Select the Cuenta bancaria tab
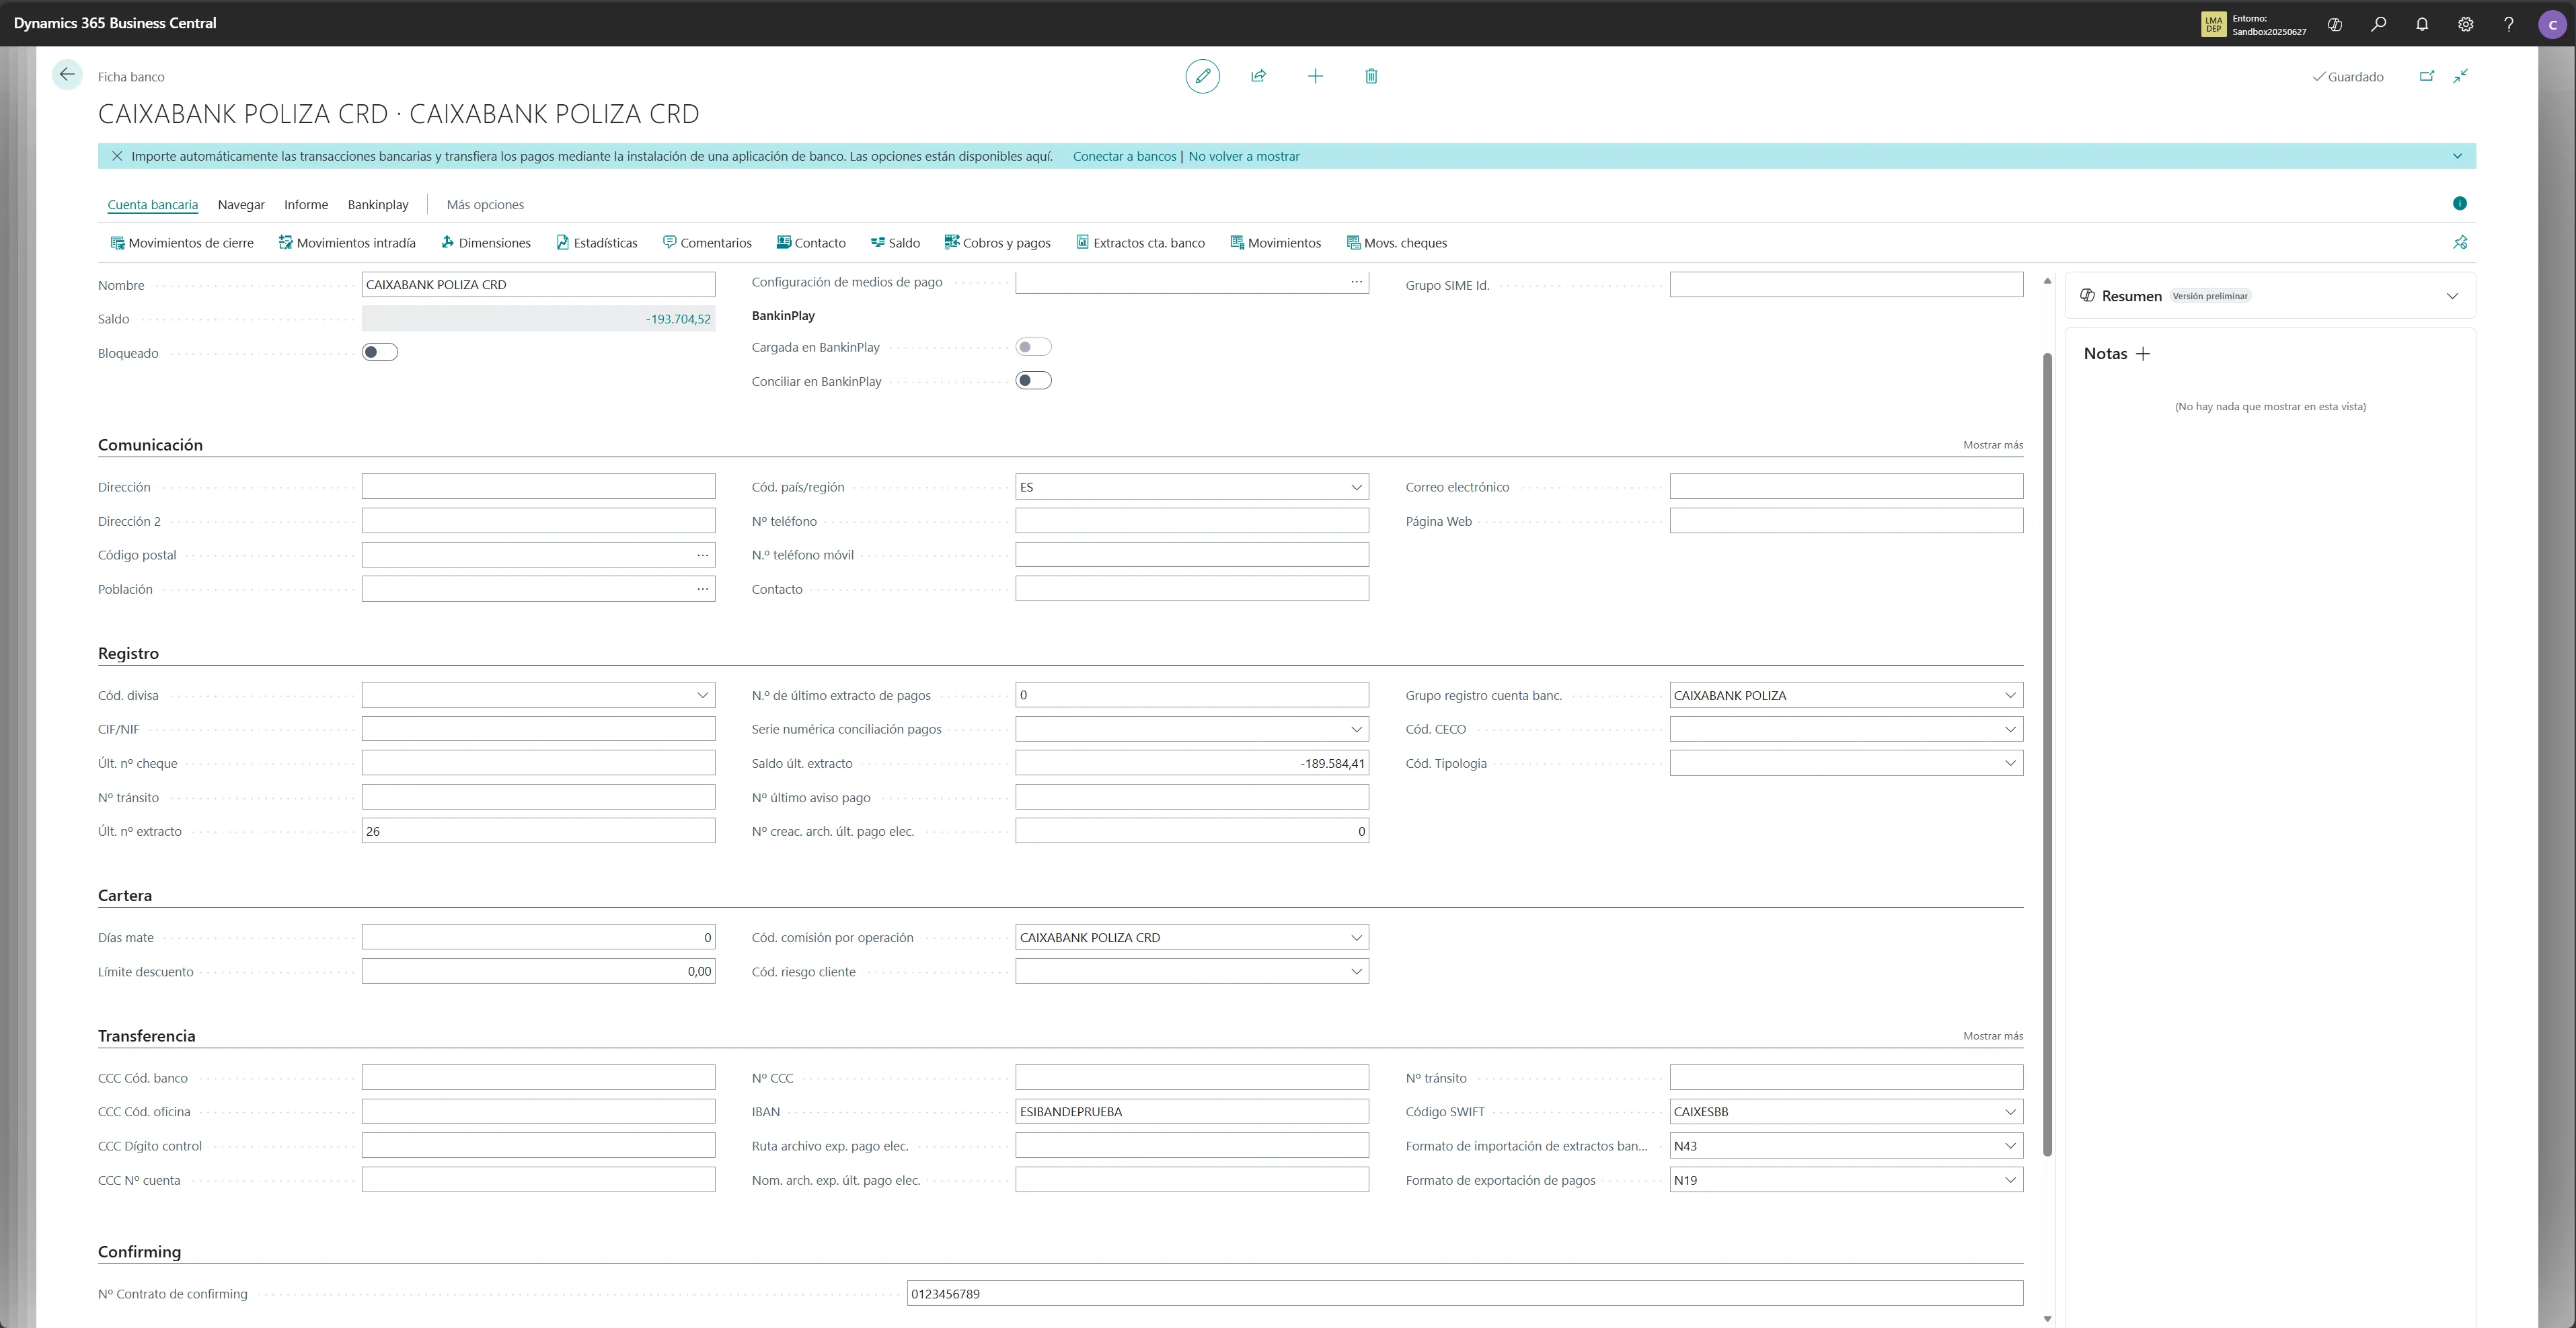 click(x=153, y=205)
